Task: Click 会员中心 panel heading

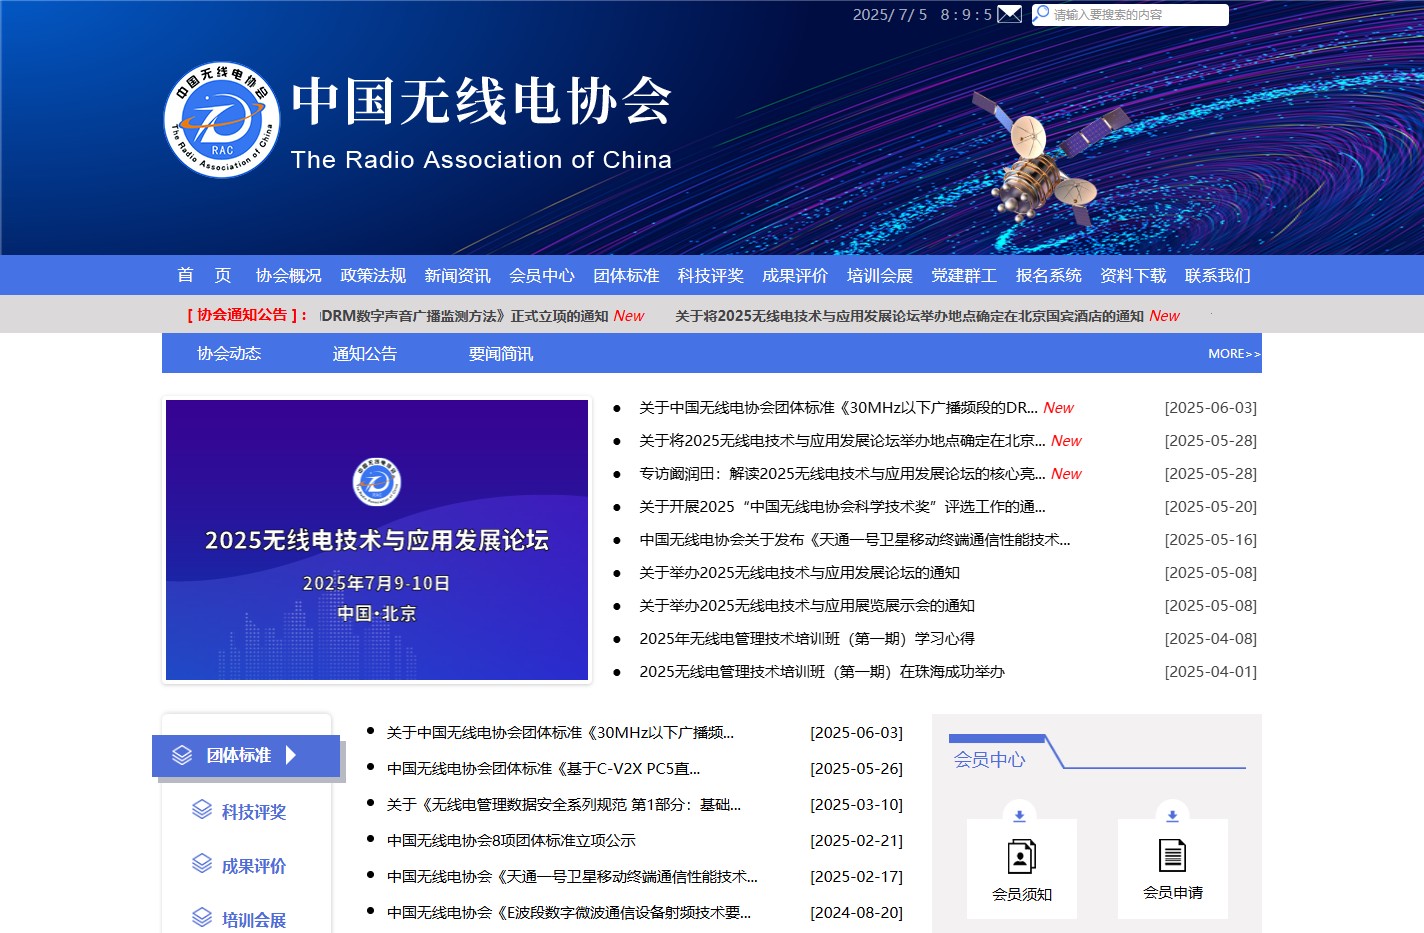Action: click(x=989, y=759)
